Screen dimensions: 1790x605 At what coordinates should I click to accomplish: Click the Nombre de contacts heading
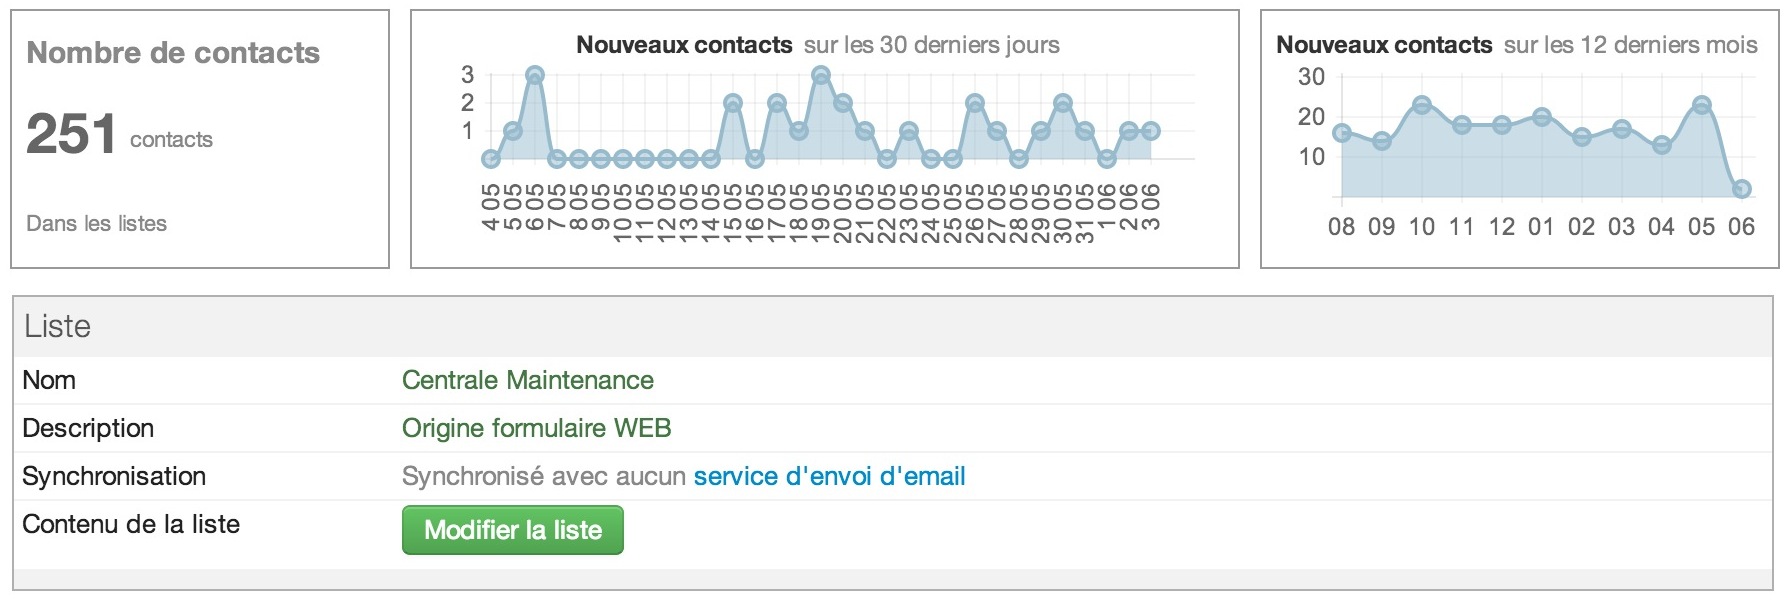(x=173, y=53)
